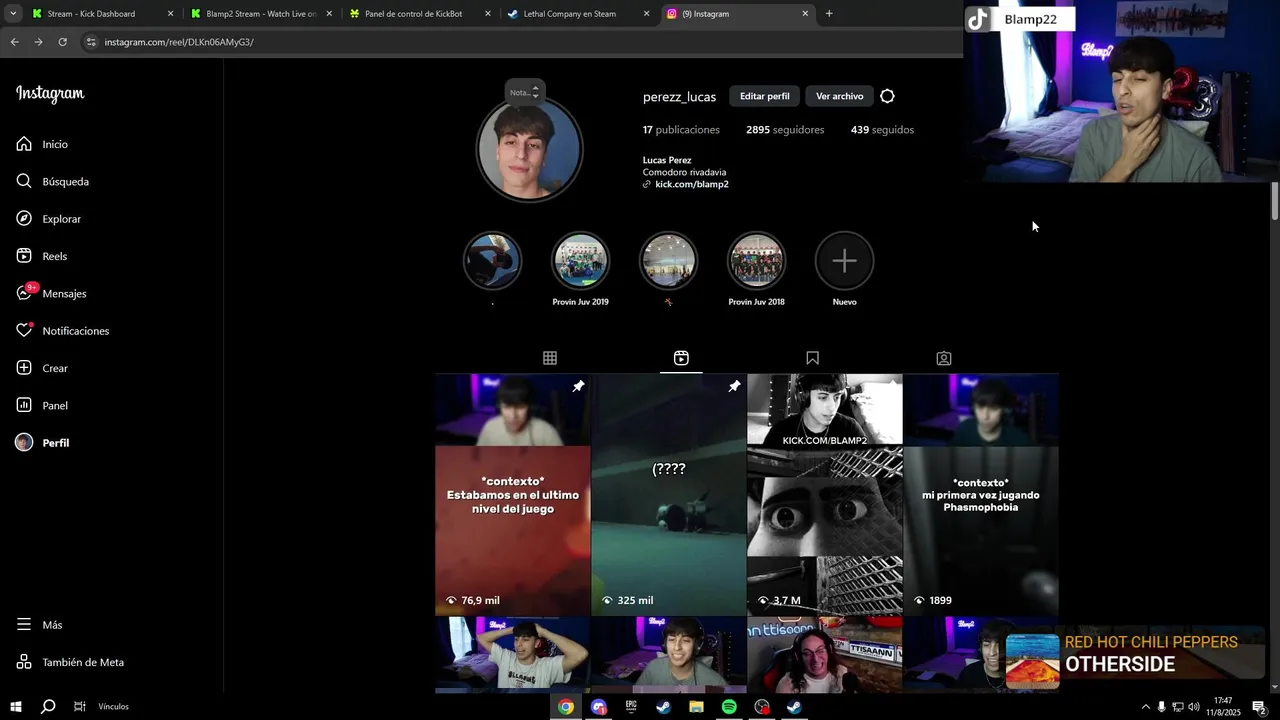This screenshot has height=720, width=1280.
Task: Open Windows search on taskbar
Action: pyautogui.click(x=48, y=707)
